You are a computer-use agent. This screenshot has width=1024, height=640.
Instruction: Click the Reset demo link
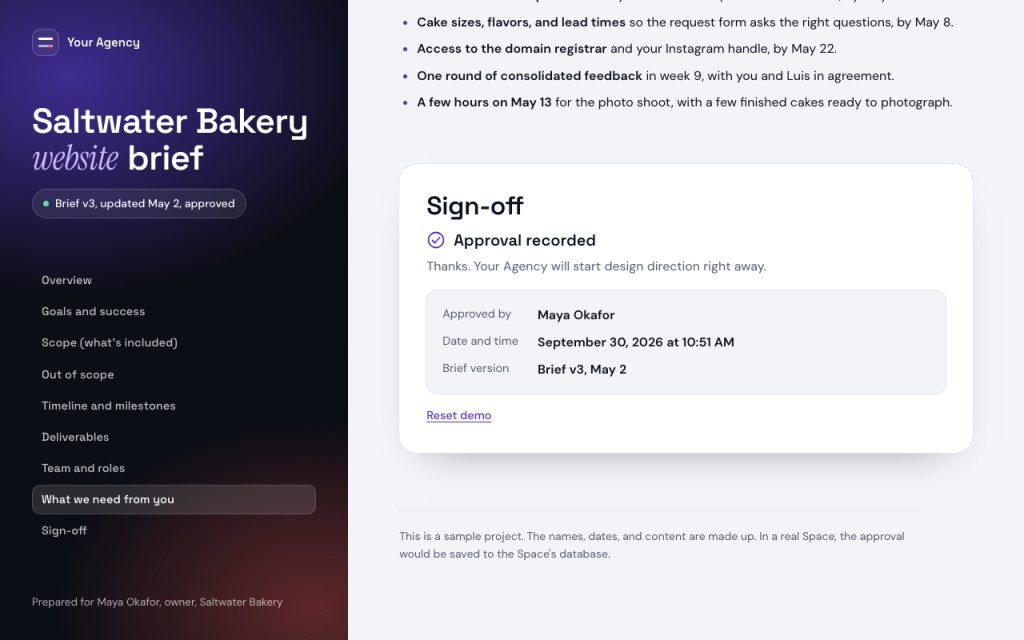[x=458, y=415]
